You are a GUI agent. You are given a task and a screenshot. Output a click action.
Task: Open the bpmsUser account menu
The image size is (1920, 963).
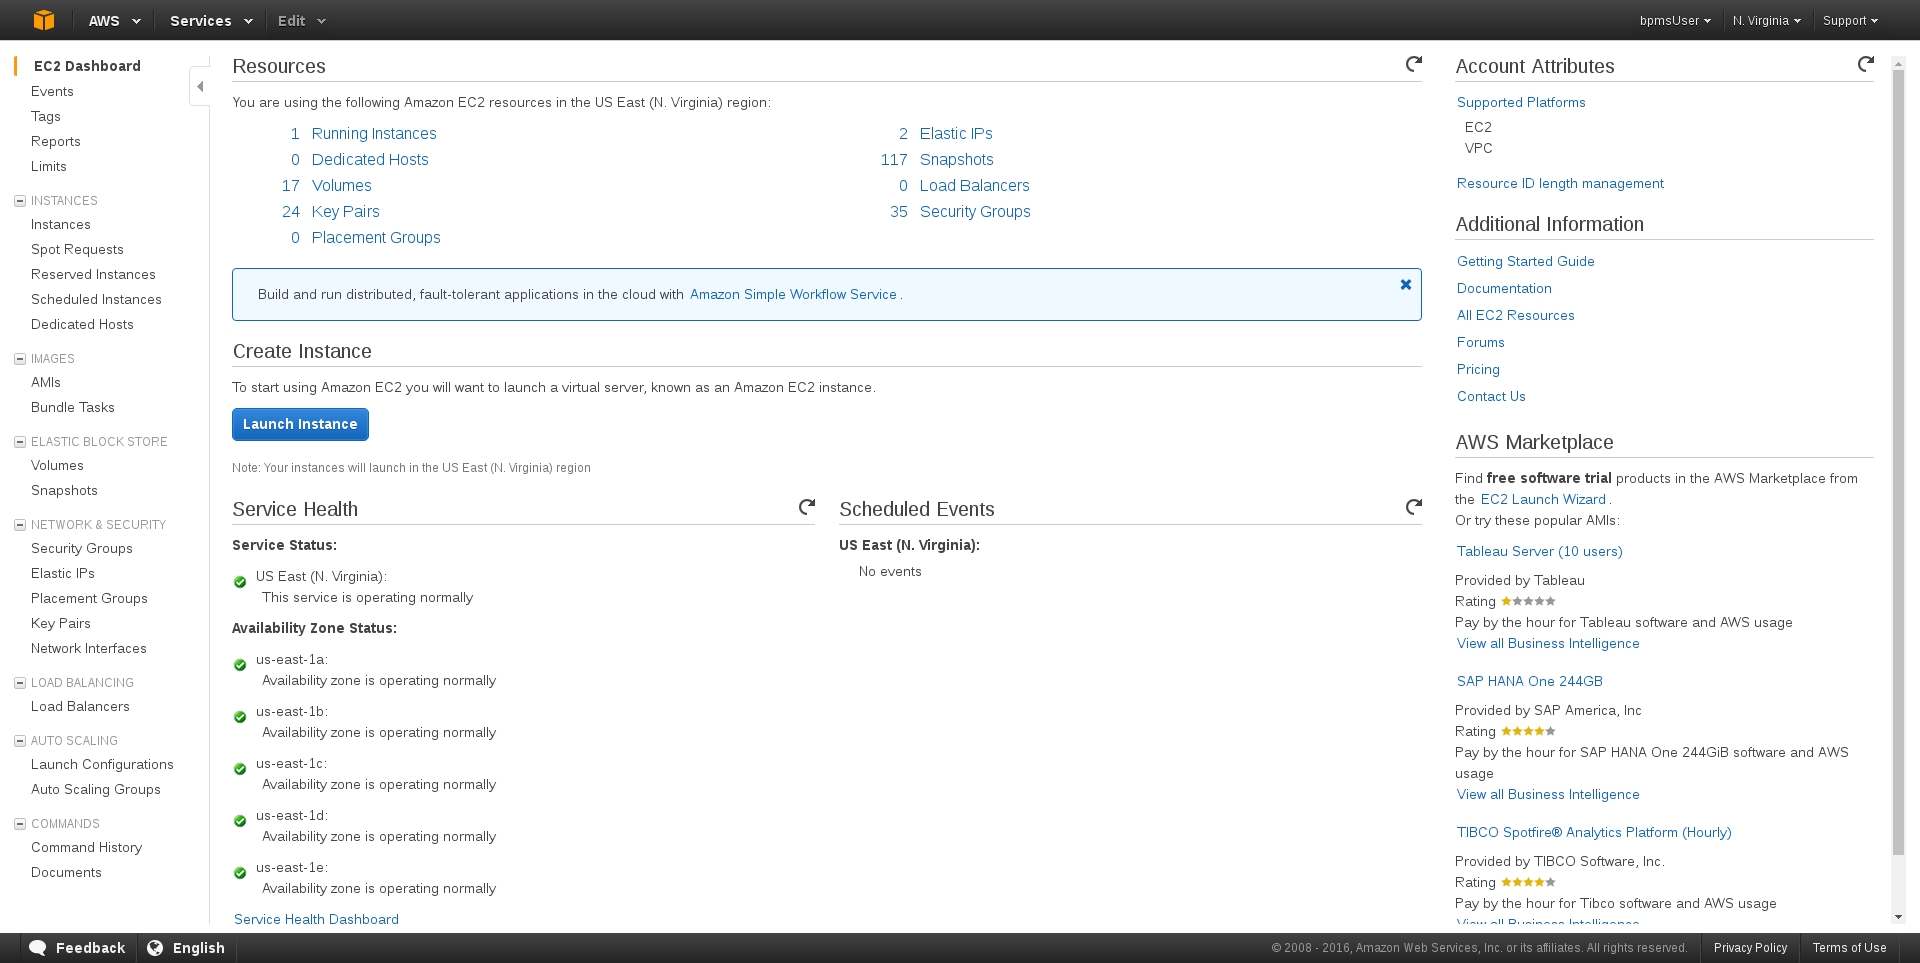tap(1675, 20)
